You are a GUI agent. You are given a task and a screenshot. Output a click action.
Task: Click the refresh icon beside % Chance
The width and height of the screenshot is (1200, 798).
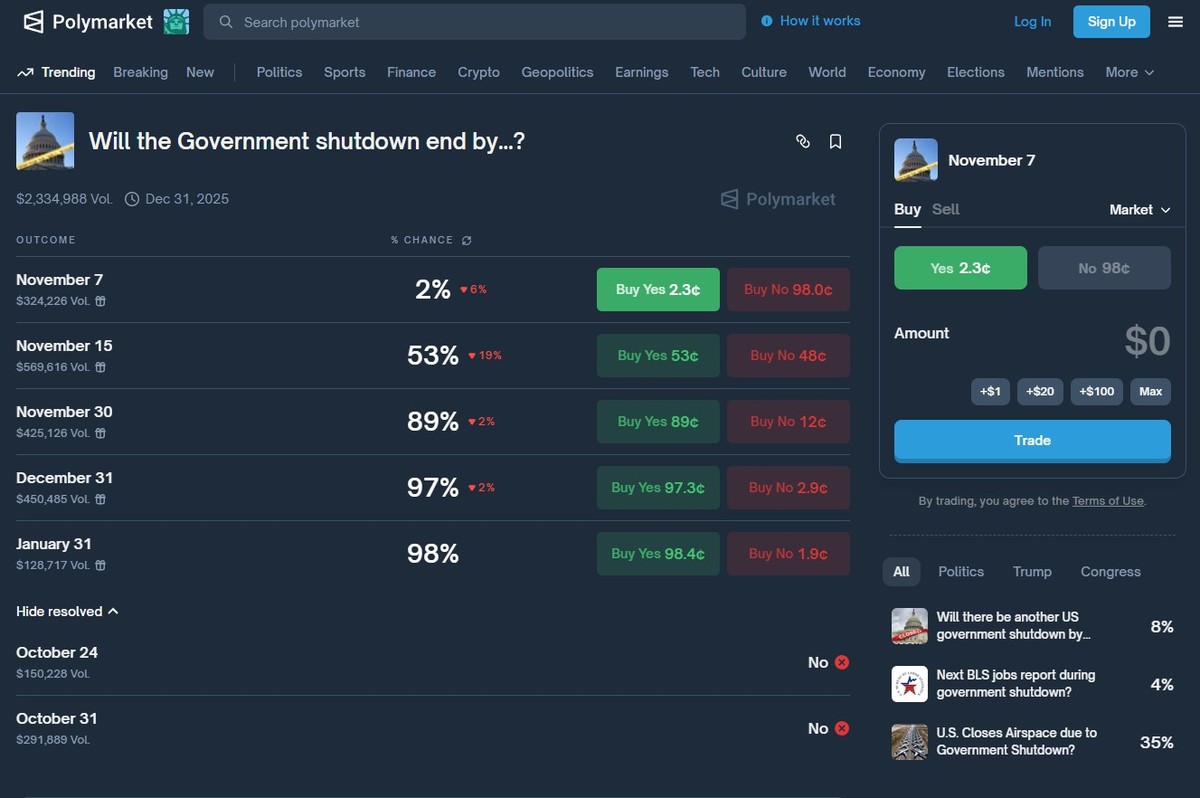click(466, 240)
